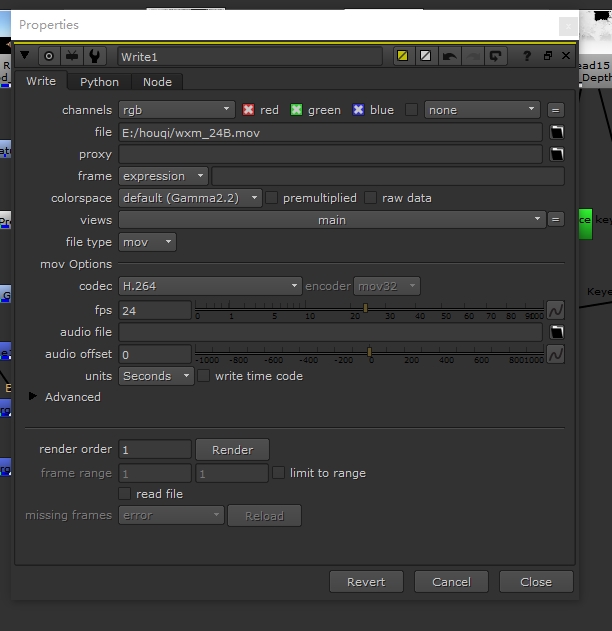Float the Write1 properties panel
Image resolution: width=612 pixels, height=631 pixels.
(548, 56)
